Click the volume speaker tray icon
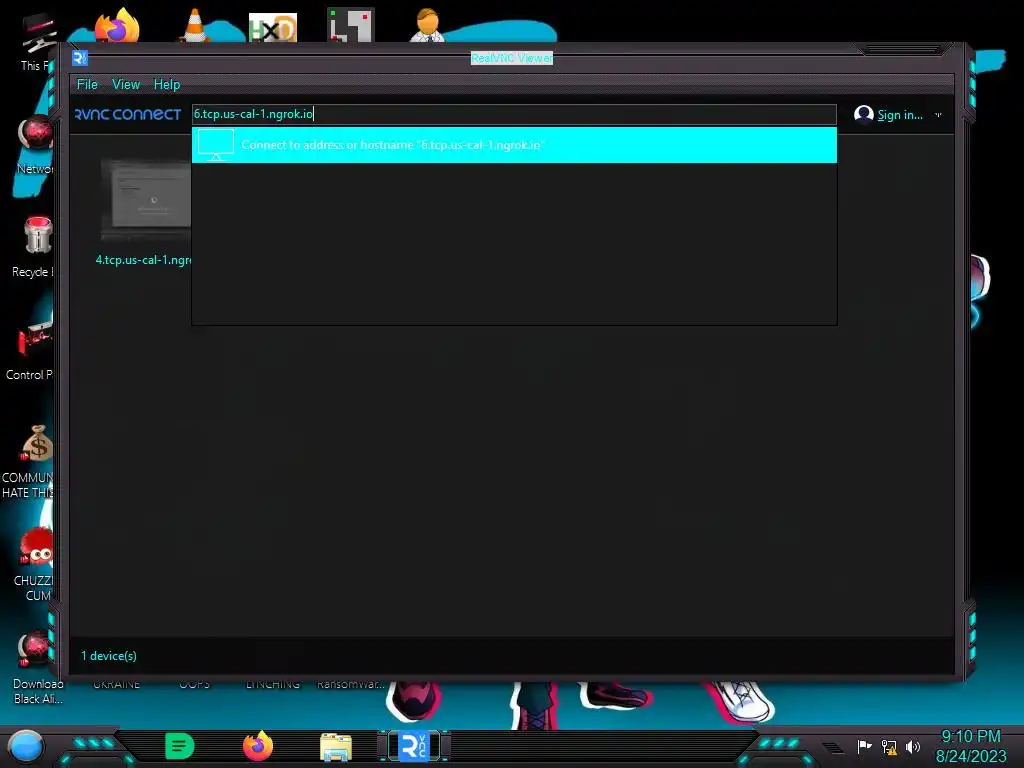1024x768 pixels. coord(913,746)
